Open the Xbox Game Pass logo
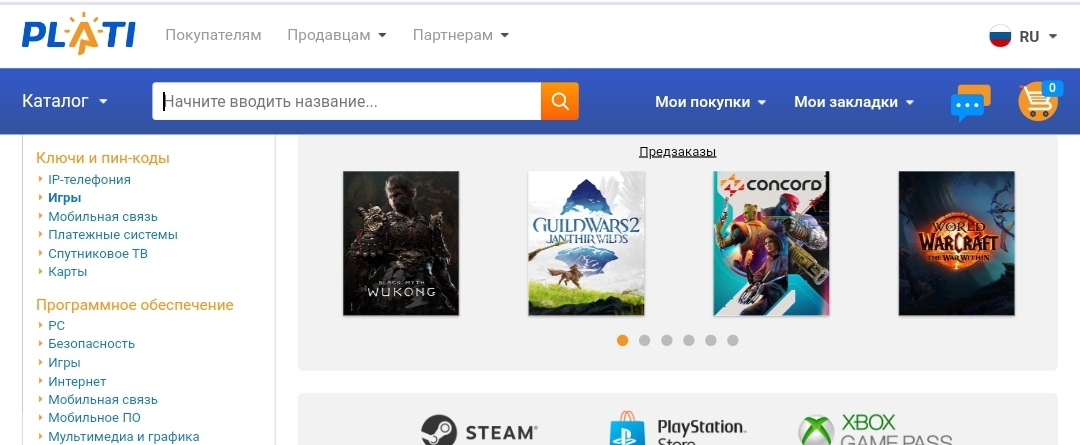 click(875, 430)
